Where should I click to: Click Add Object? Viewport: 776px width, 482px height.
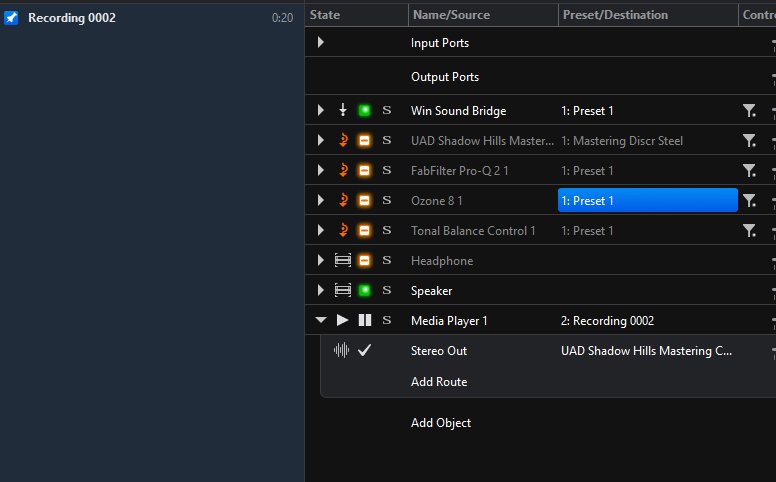(x=441, y=423)
